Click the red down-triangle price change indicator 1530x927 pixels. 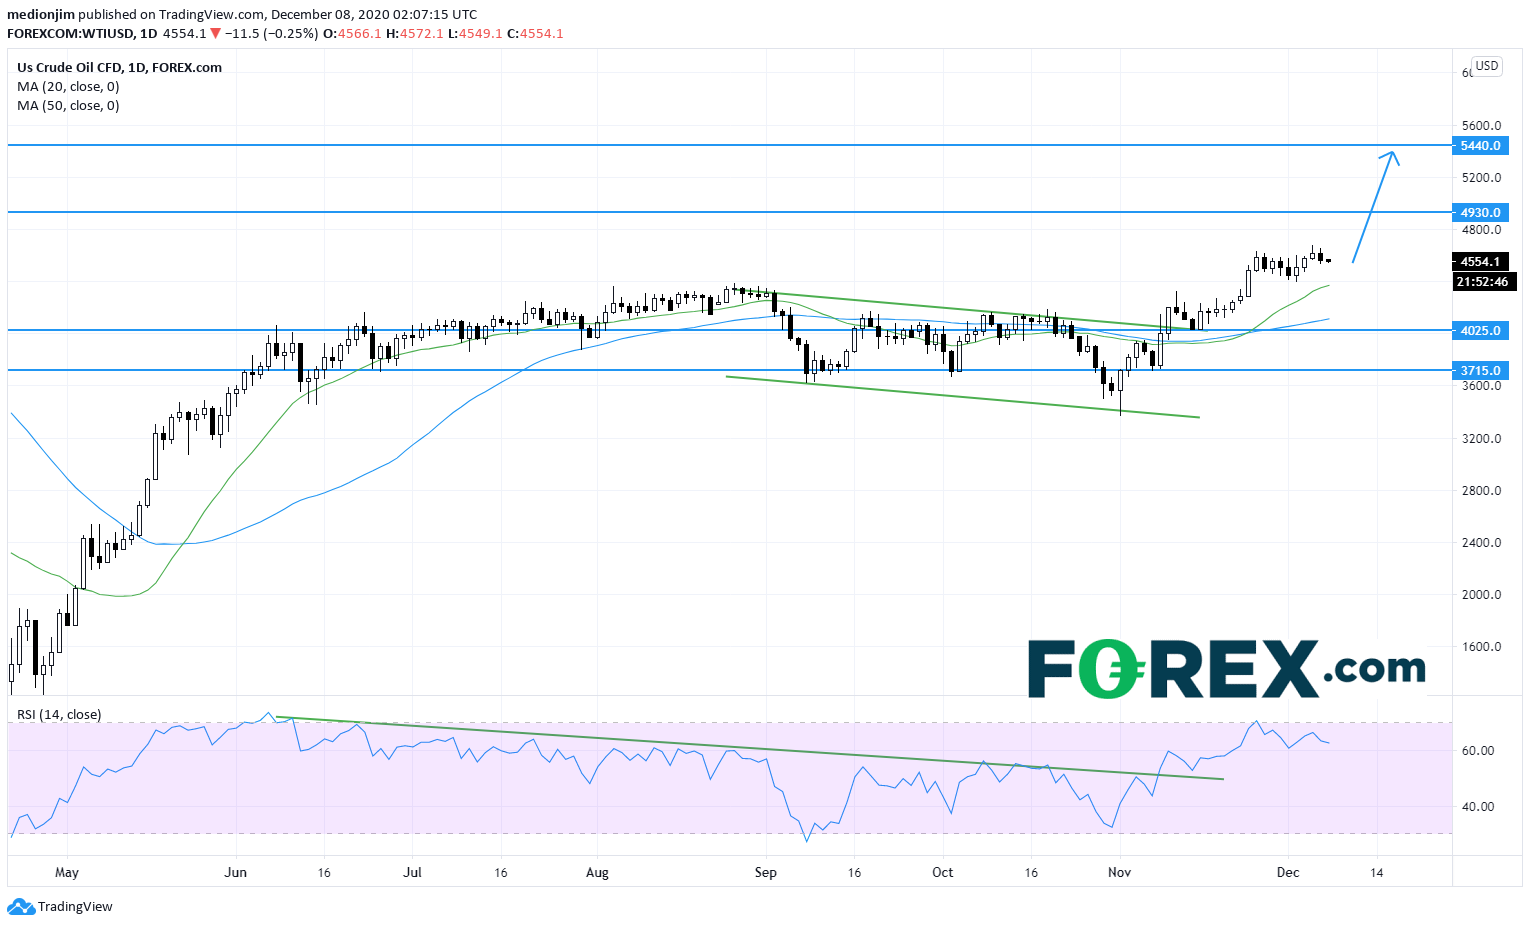click(x=216, y=33)
